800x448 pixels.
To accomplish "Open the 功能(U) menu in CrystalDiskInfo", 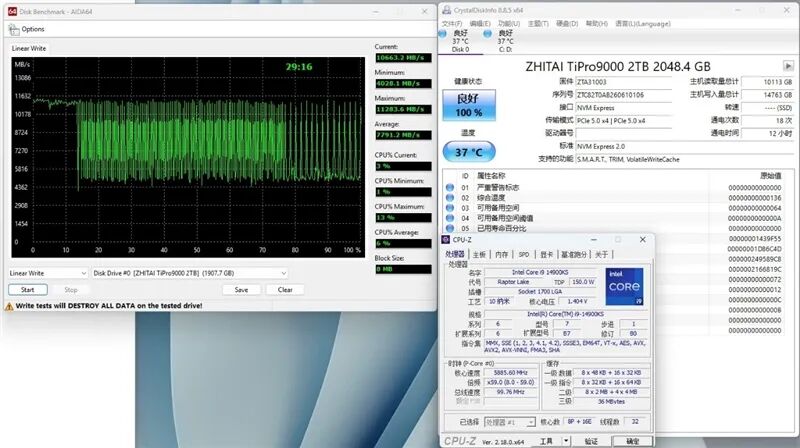I will (509, 24).
